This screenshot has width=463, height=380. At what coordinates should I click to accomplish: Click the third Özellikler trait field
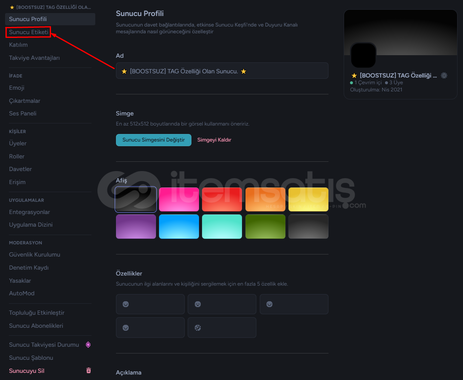(294, 304)
